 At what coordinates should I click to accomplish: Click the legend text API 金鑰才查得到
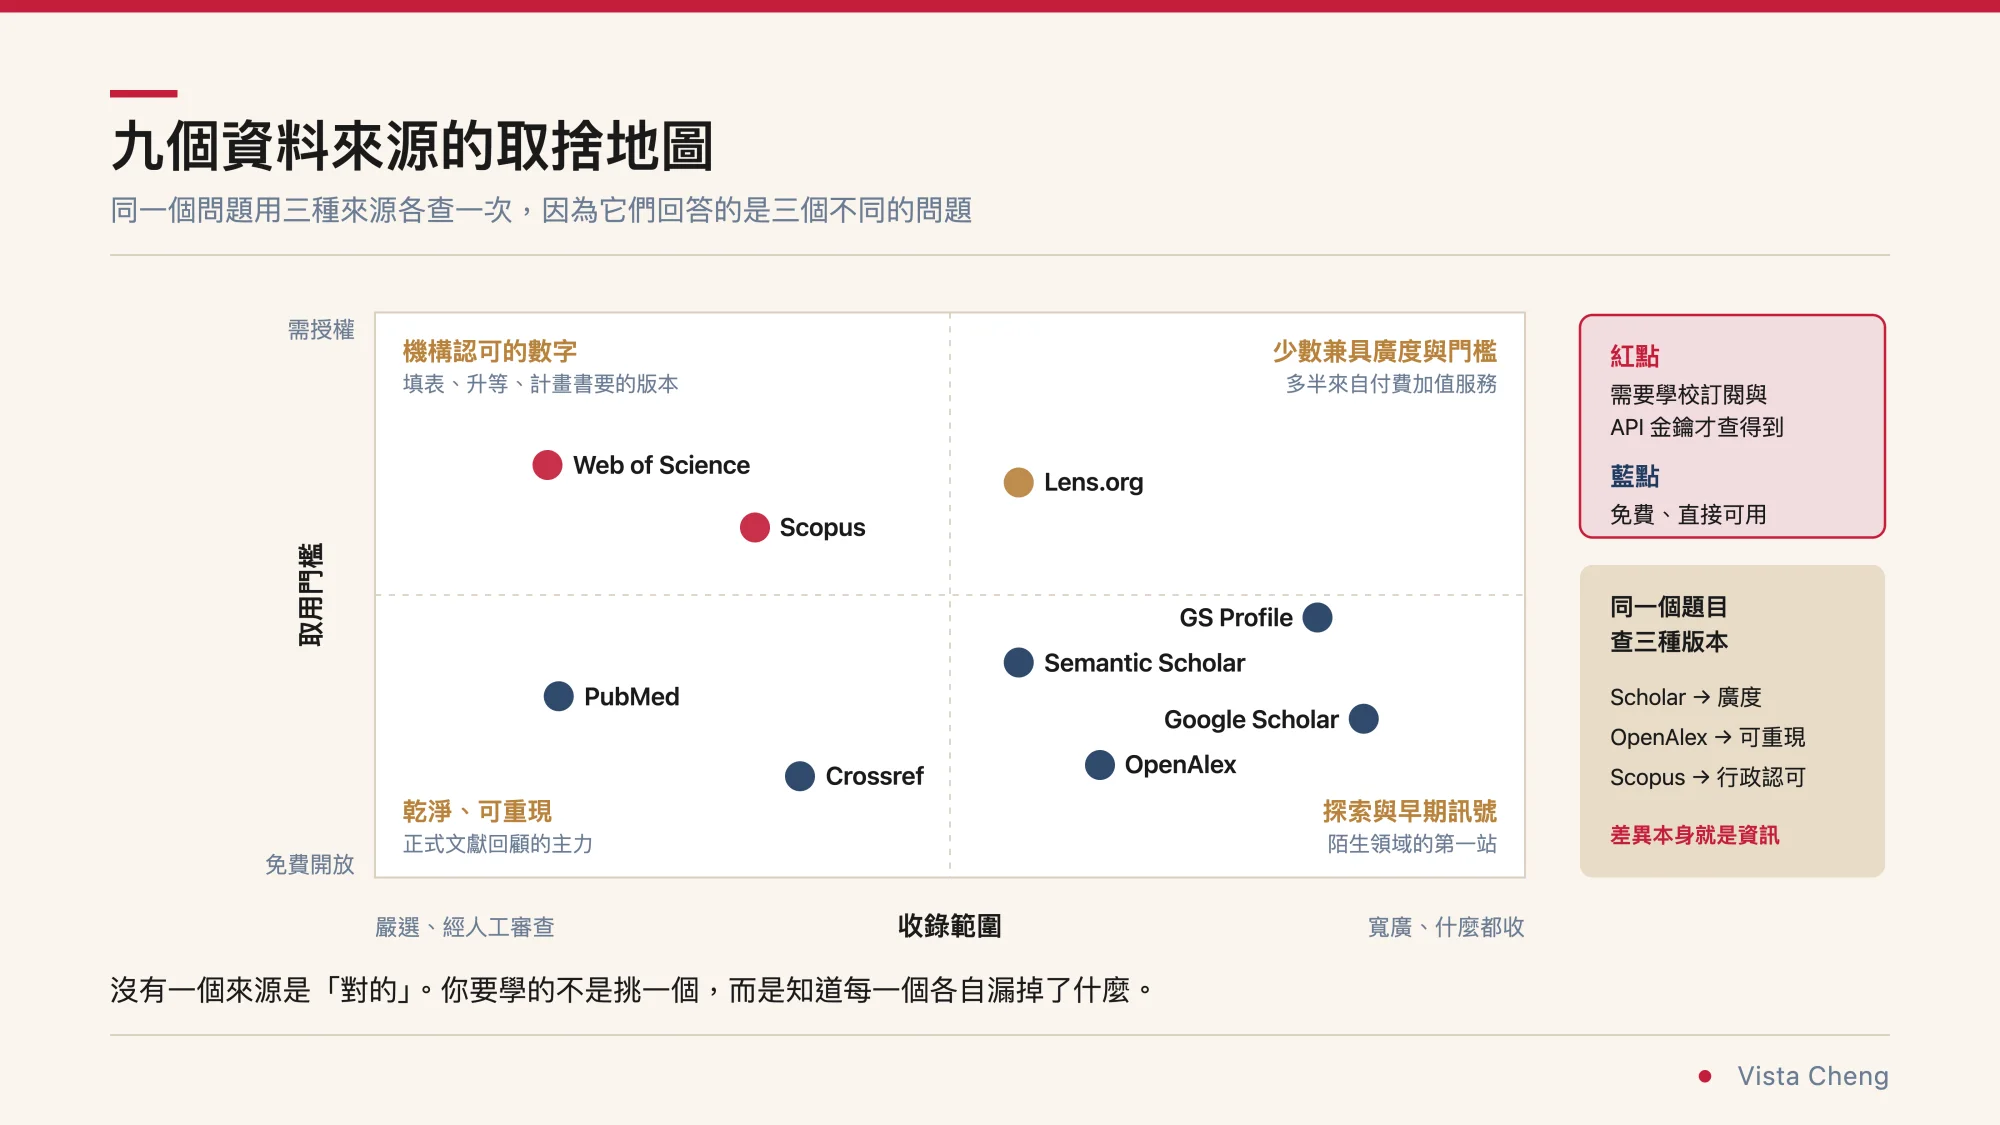1697,427
